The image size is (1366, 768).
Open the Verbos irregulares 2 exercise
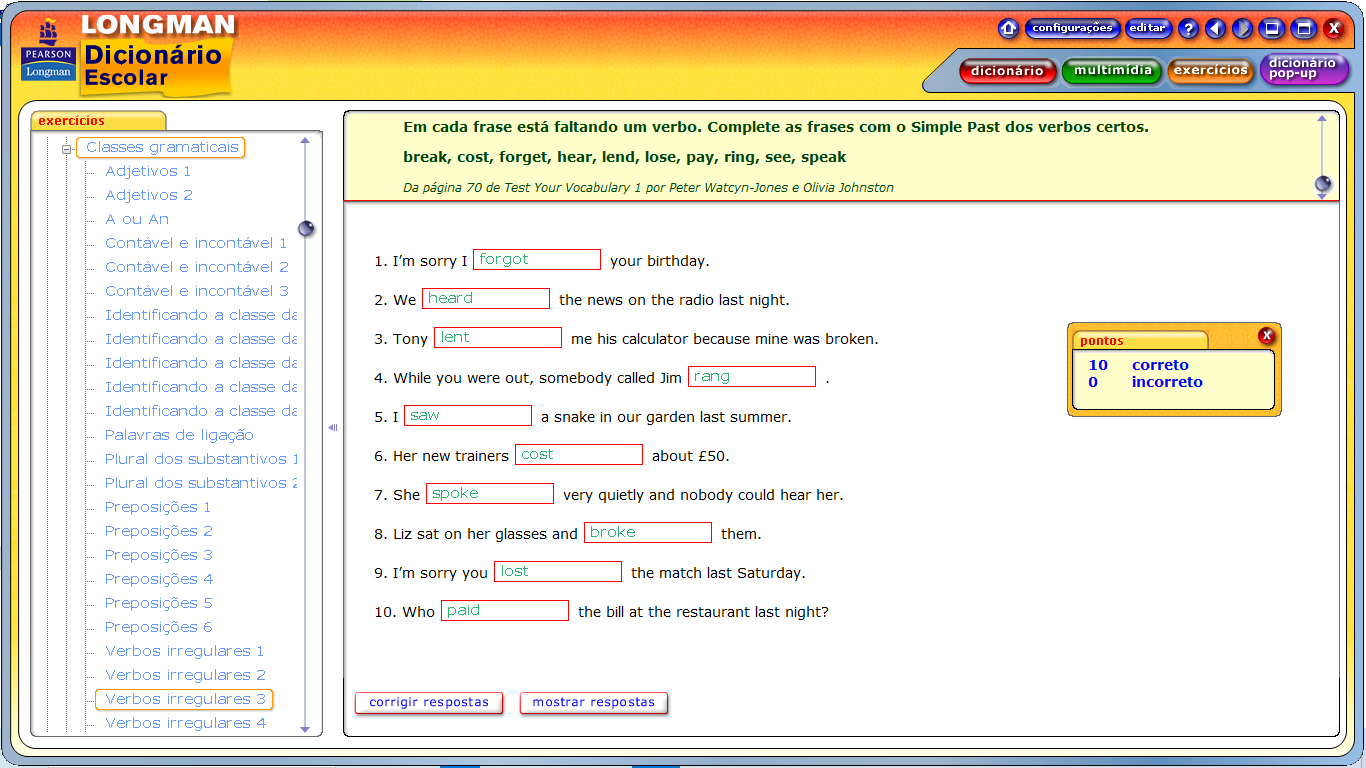[x=186, y=675]
